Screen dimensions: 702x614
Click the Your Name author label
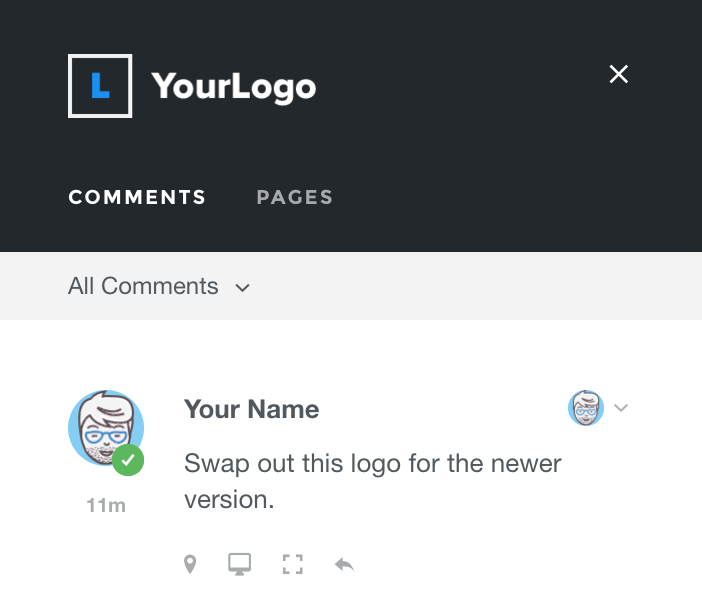pos(252,409)
